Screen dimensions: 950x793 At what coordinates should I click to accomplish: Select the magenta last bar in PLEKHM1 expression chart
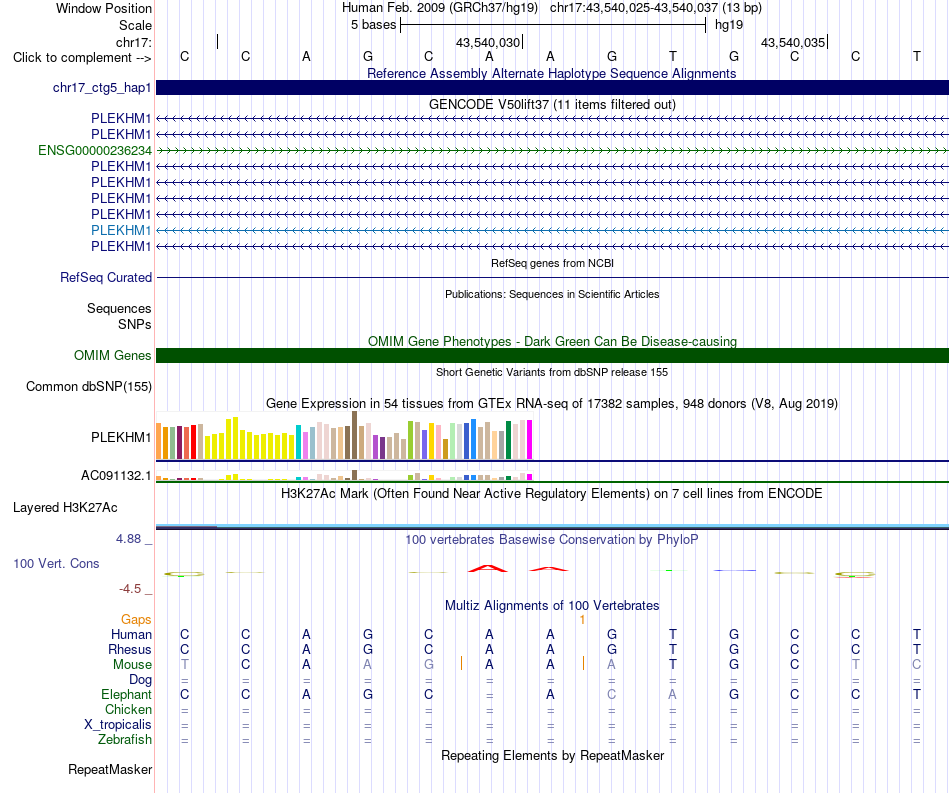(x=529, y=440)
